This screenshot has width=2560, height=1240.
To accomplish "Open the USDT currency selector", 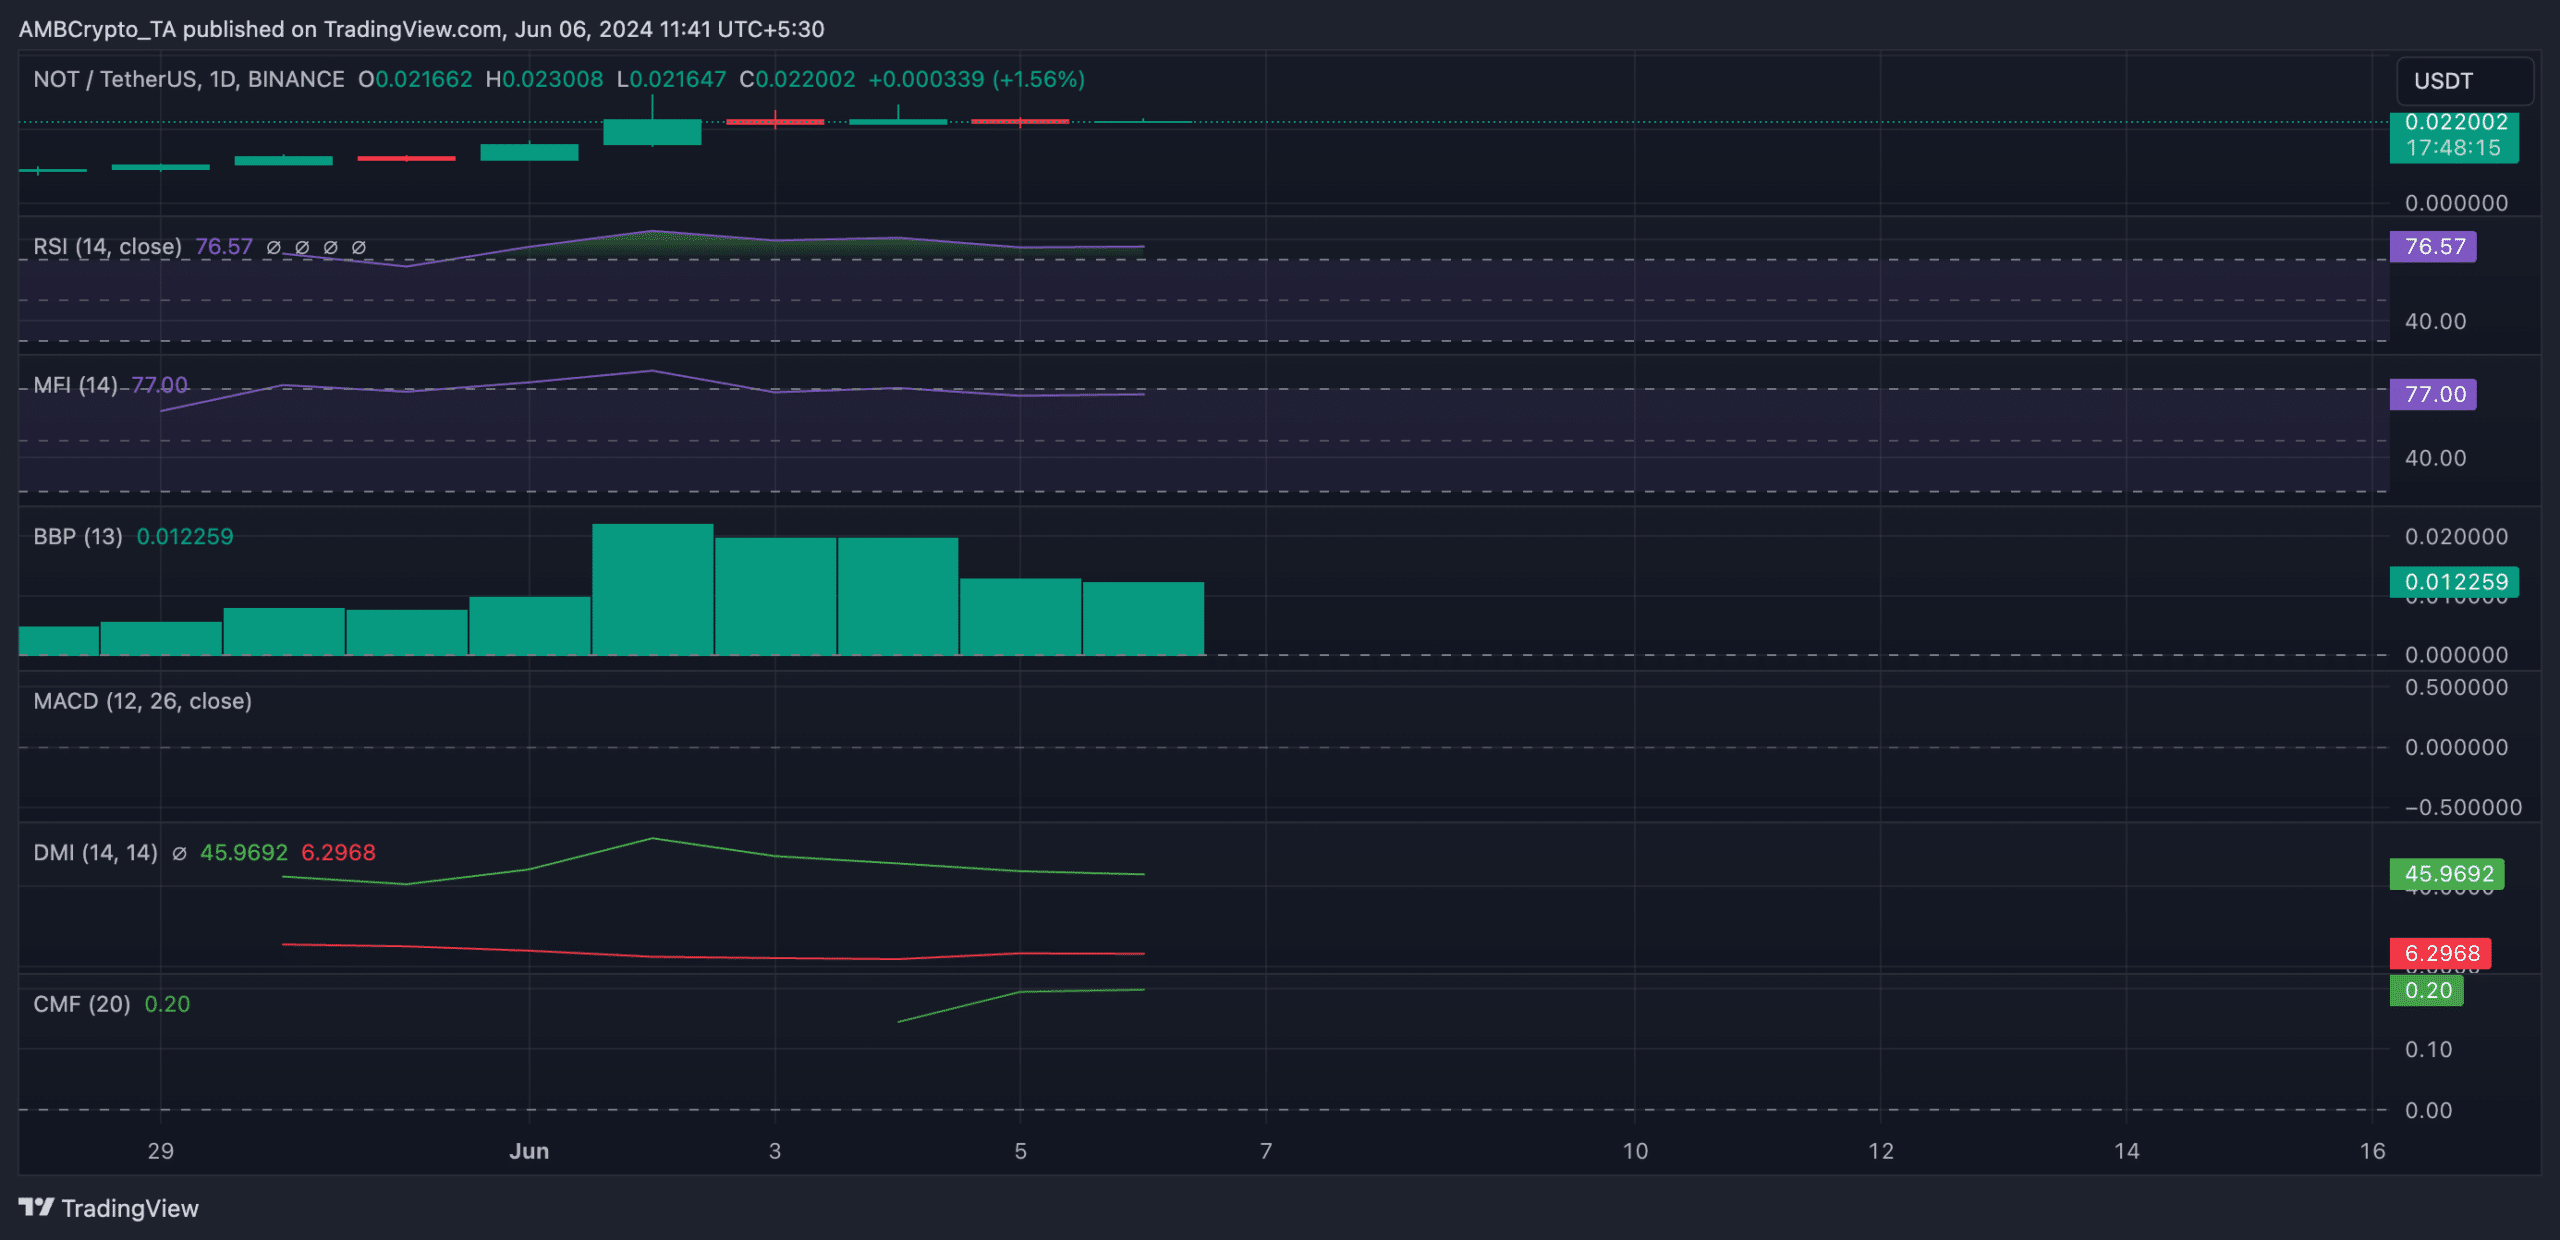I will tap(2465, 81).
